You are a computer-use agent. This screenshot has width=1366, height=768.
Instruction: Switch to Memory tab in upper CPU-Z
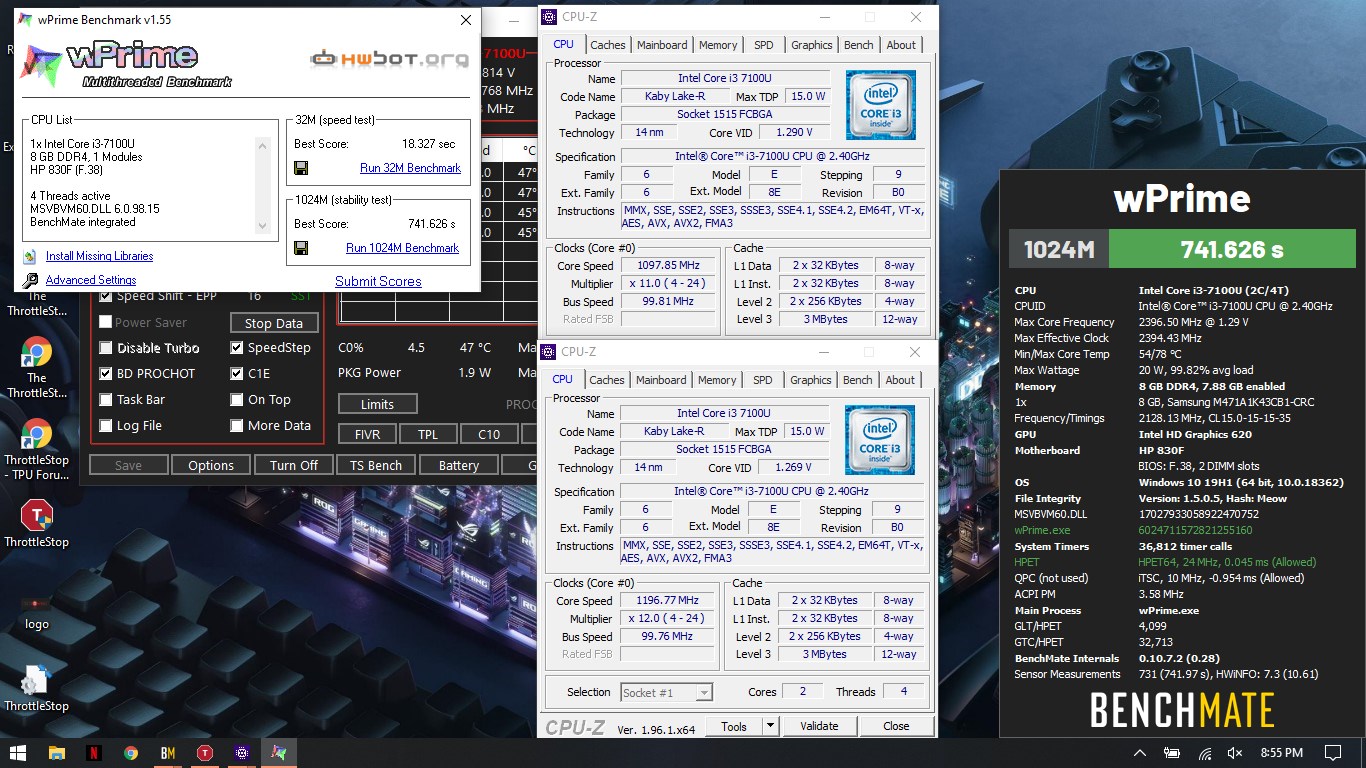718,45
